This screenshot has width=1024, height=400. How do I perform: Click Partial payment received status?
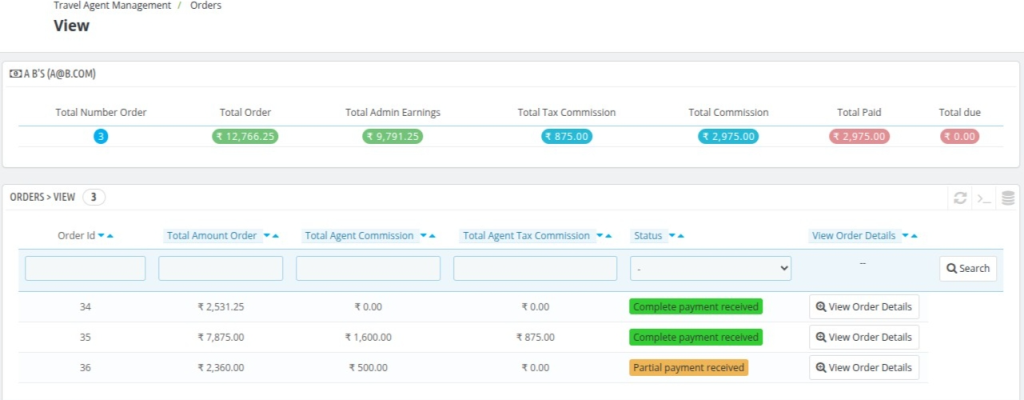[689, 367]
